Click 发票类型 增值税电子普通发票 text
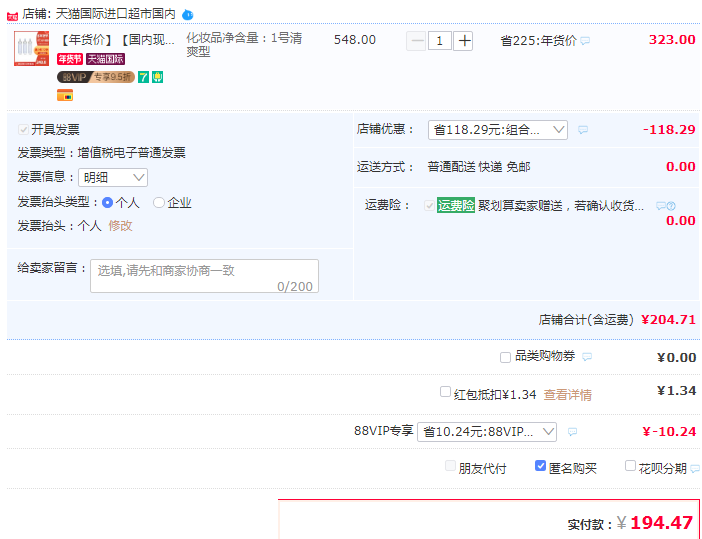 [x=102, y=153]
